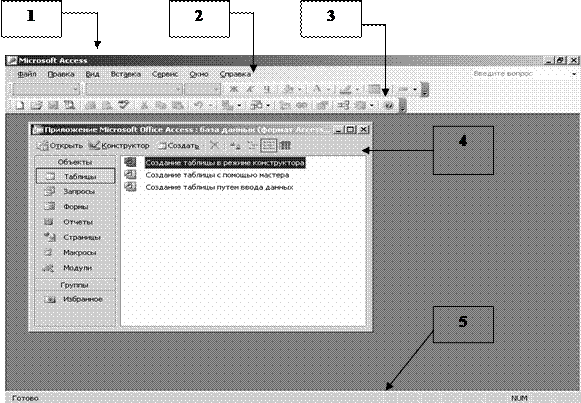Click the Конструктор button
The width and height of the screenshot is (581, 403).
[119, 146]
